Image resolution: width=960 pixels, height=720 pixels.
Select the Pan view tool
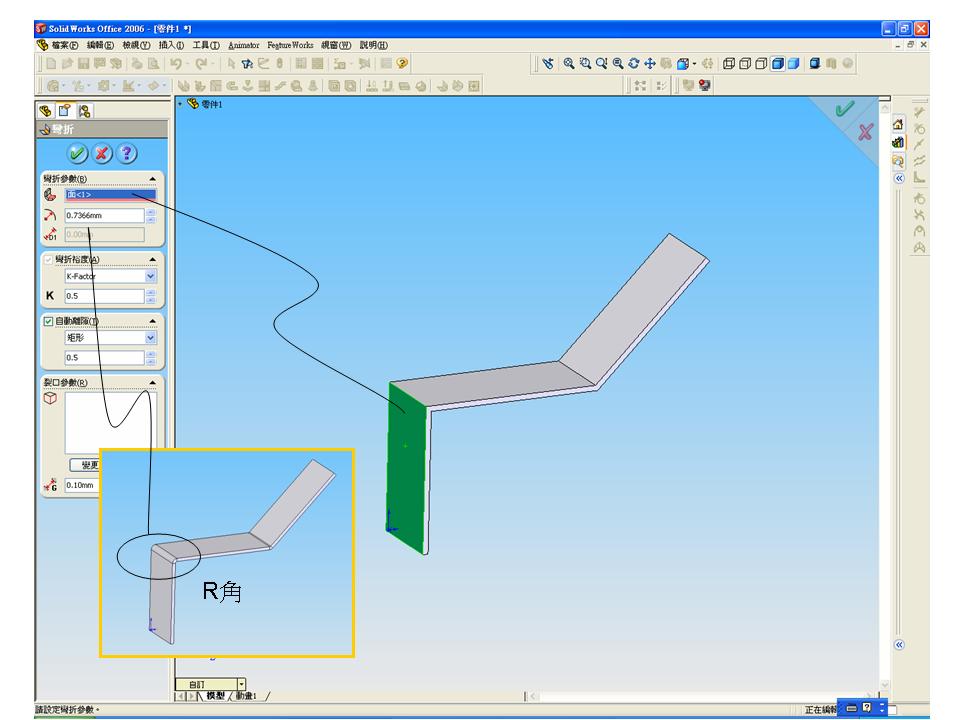click(650, 64)
